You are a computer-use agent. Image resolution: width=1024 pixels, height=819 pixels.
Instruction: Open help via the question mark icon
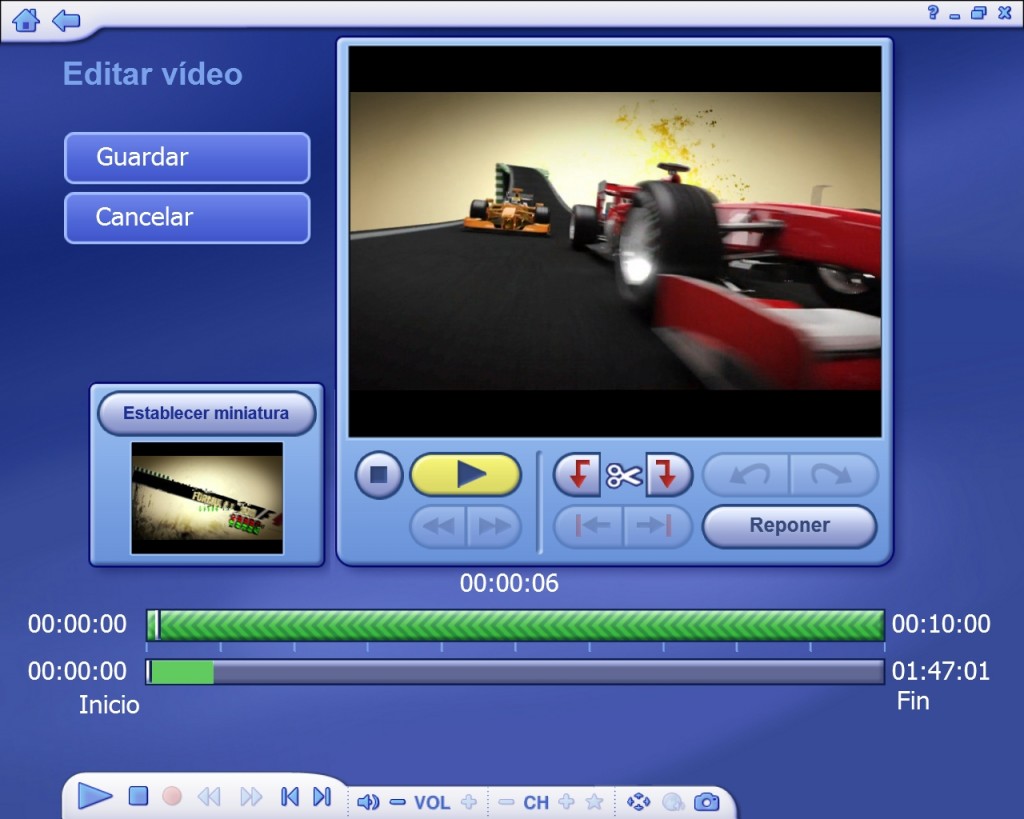933,13
